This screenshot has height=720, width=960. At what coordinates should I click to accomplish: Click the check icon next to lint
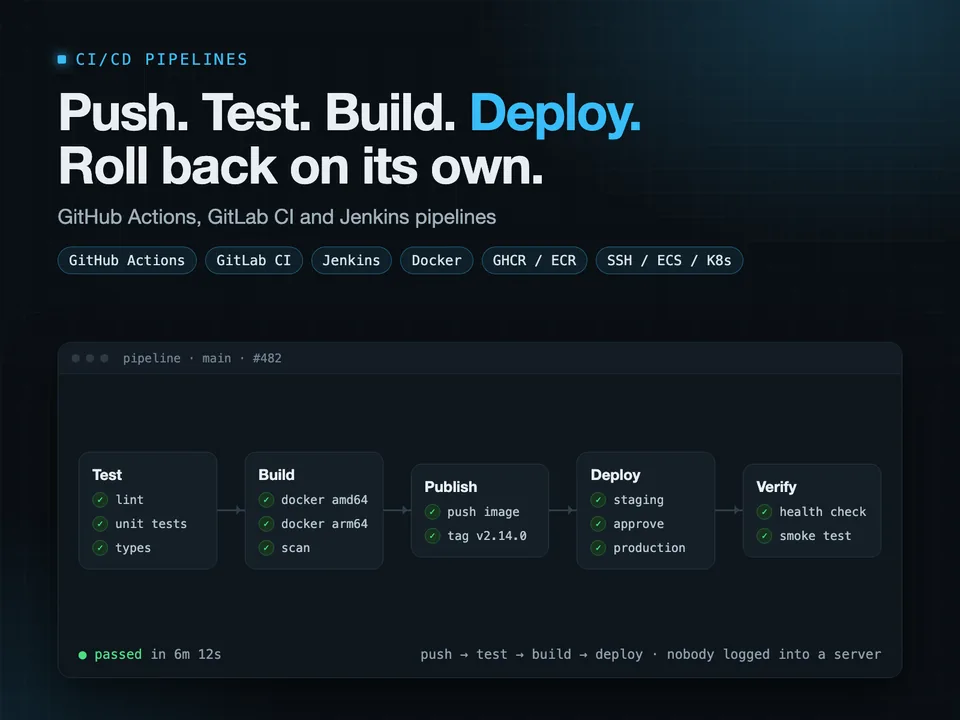[x=100, y=500]
